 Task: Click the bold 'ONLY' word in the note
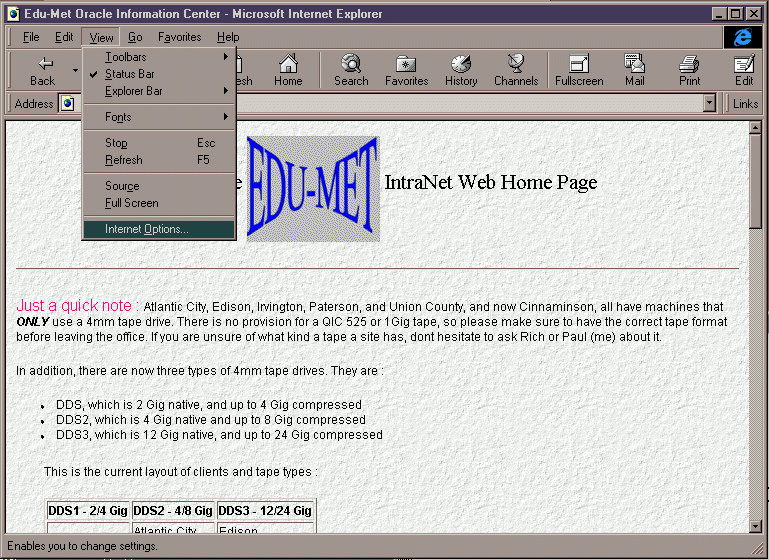pos(32,322)
